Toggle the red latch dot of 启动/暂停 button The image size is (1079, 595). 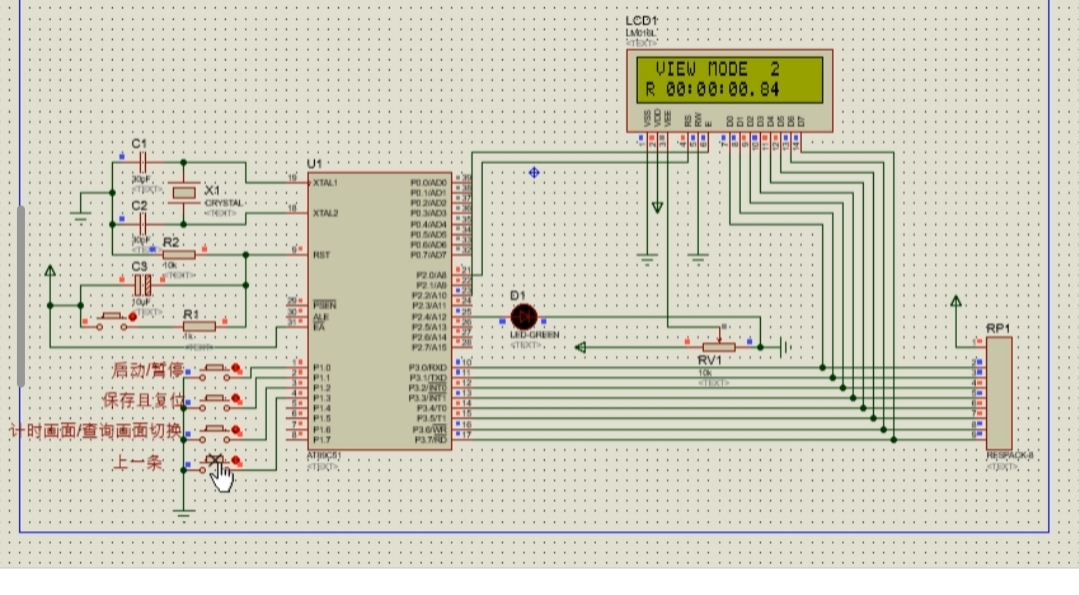237,369
